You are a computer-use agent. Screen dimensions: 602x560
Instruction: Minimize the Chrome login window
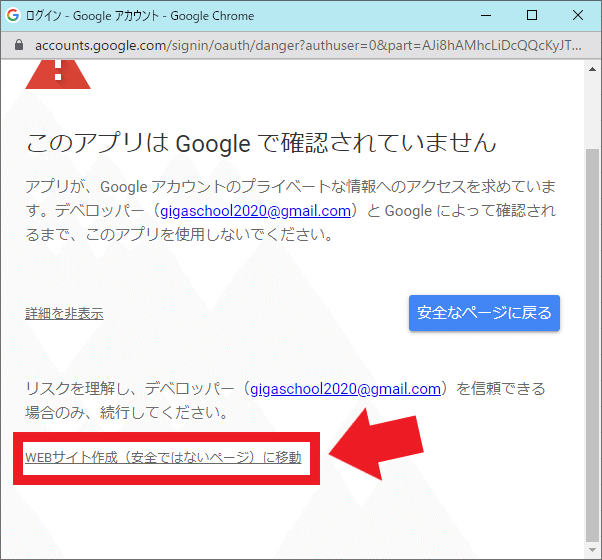tap(486, 15)
